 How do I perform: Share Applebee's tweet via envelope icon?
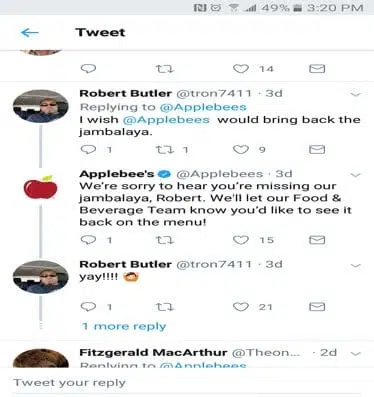click(x=317, y=240)
